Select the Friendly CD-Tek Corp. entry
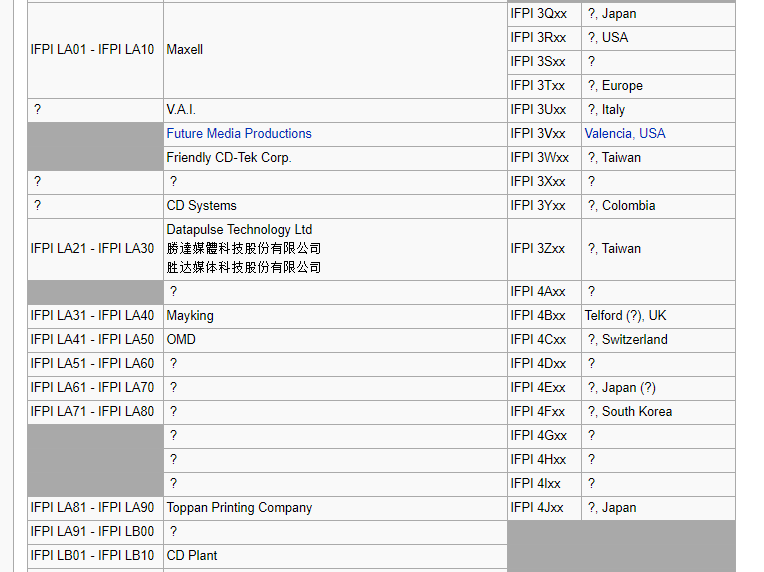The height and width of the screenshot is (572, 764). pos(229,158)
